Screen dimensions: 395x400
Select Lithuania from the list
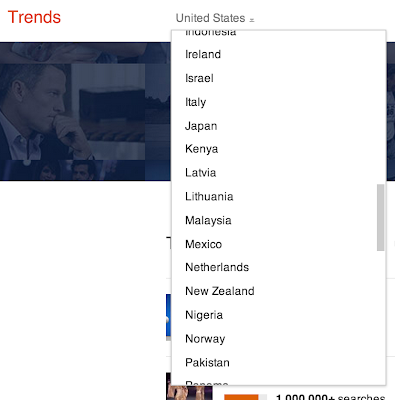click(x=279, y=196)
